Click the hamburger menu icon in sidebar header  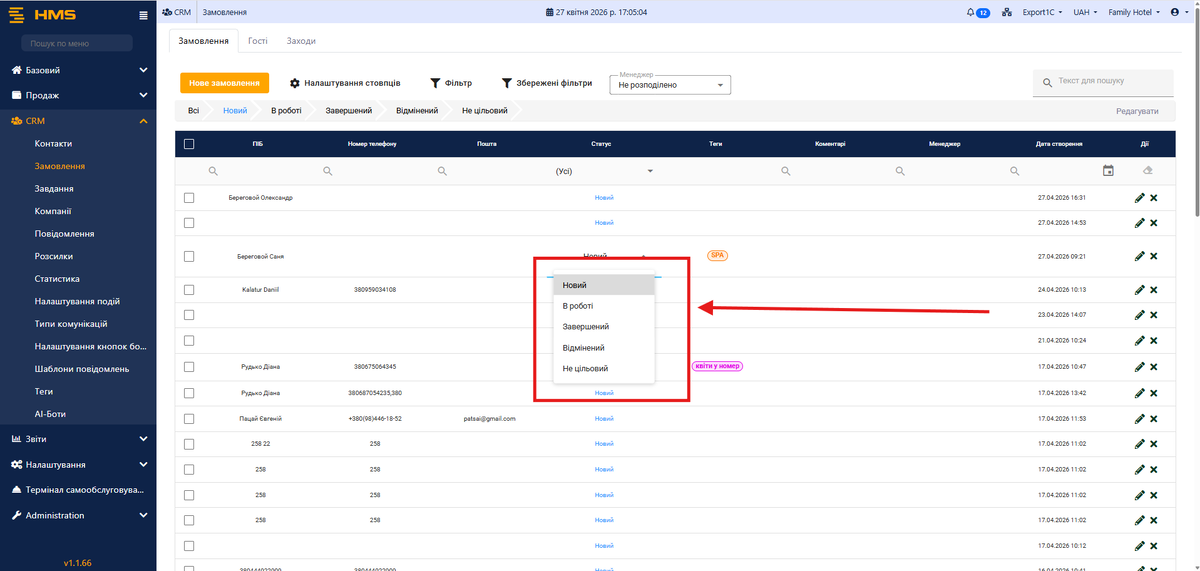pos(143,14)
